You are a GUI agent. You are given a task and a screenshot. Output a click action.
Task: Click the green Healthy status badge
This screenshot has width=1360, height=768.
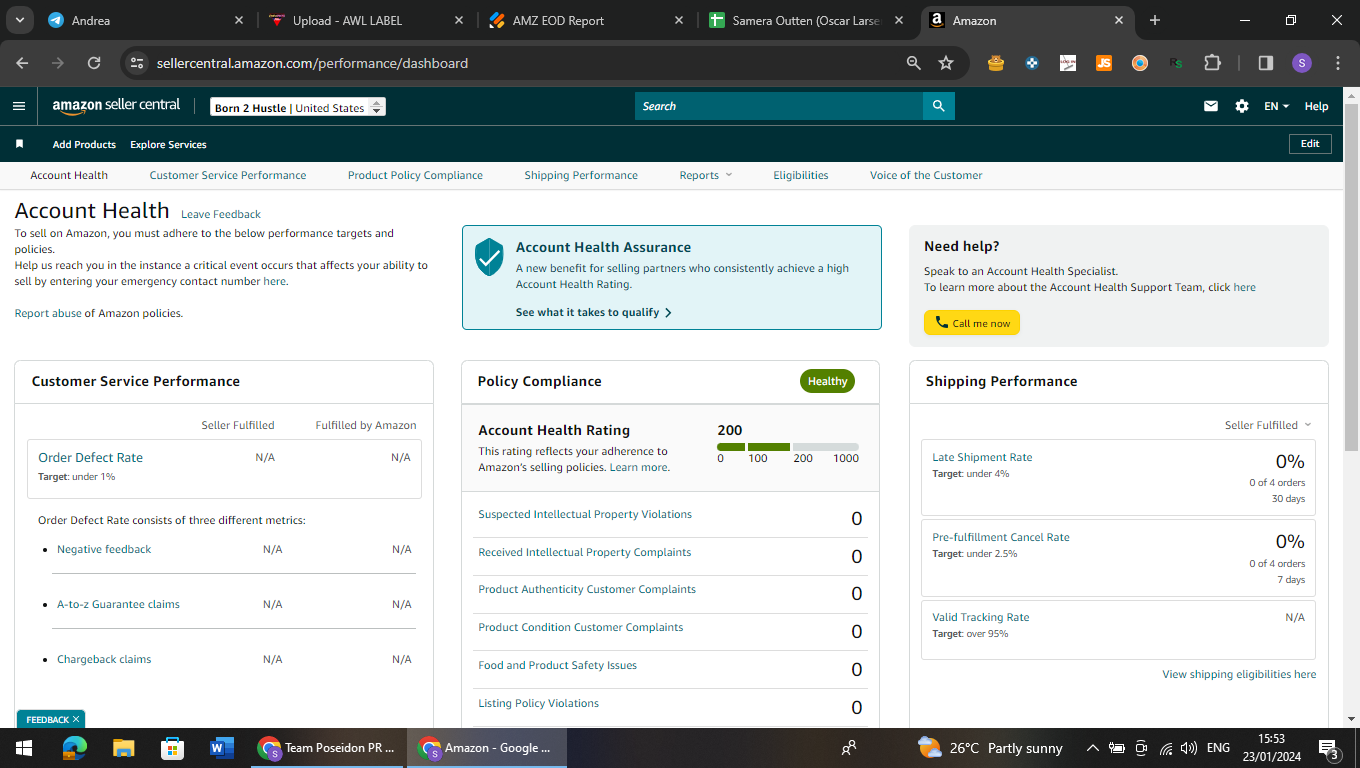[x=827, y=381]
